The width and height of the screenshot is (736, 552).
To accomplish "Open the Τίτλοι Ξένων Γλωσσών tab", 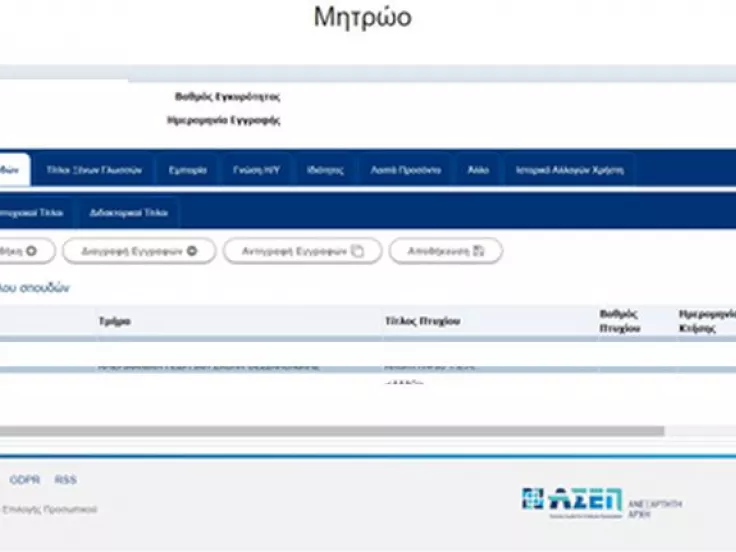I will click(x=94, y=170).
